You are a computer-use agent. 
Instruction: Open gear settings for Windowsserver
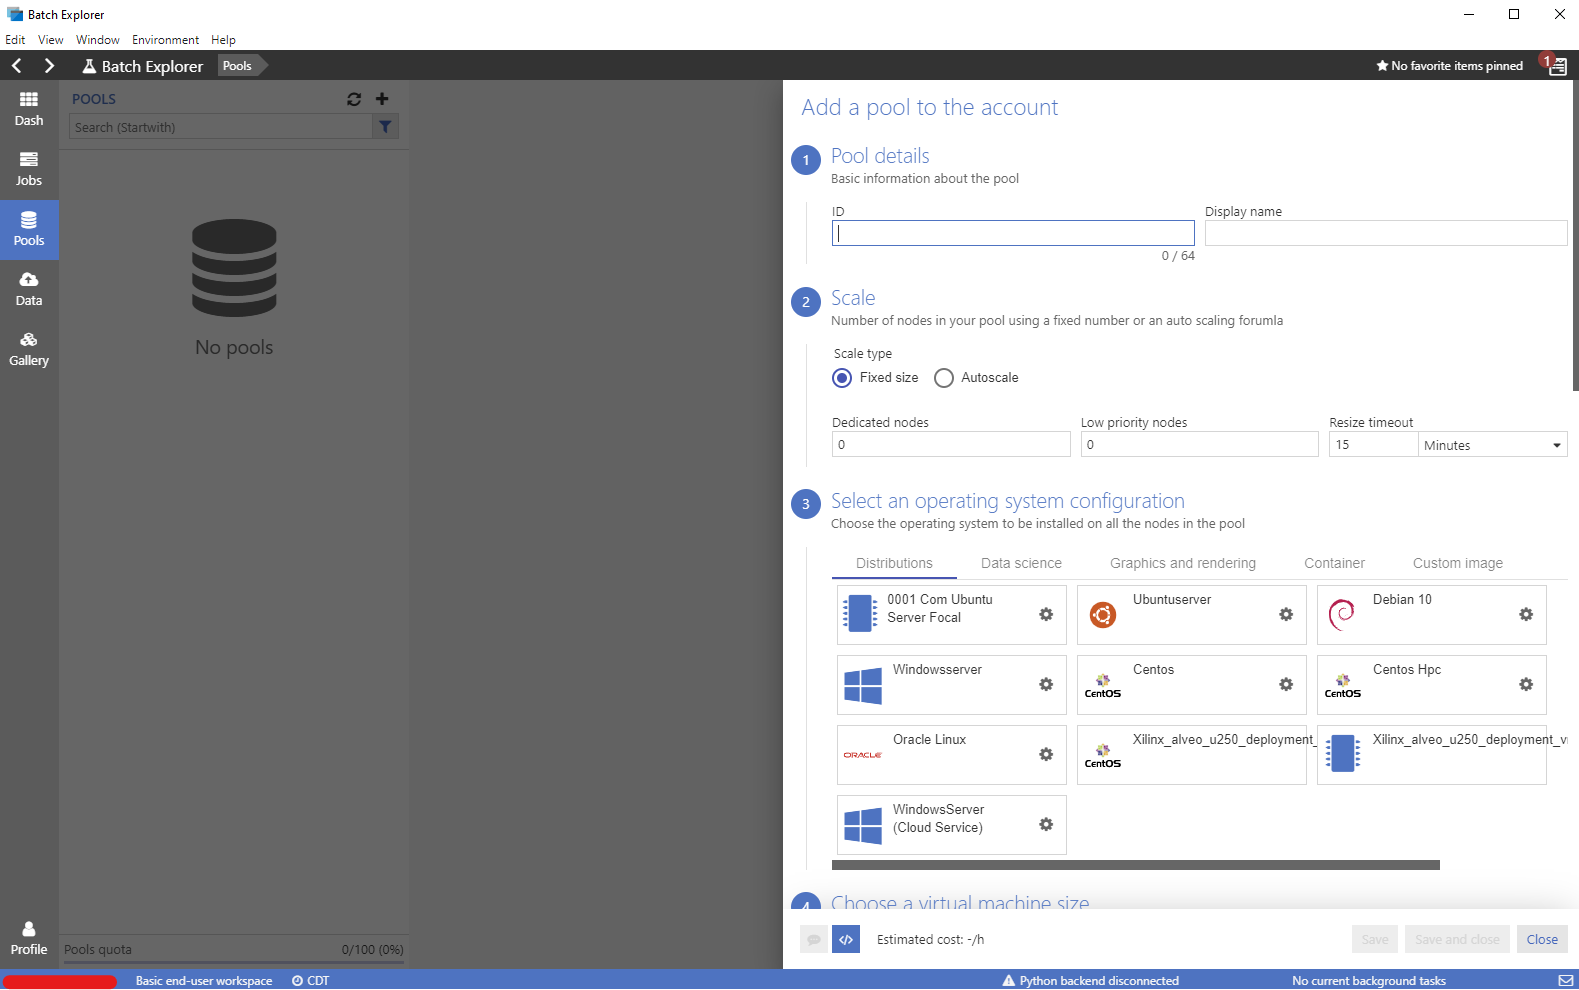click(1046, 684)
